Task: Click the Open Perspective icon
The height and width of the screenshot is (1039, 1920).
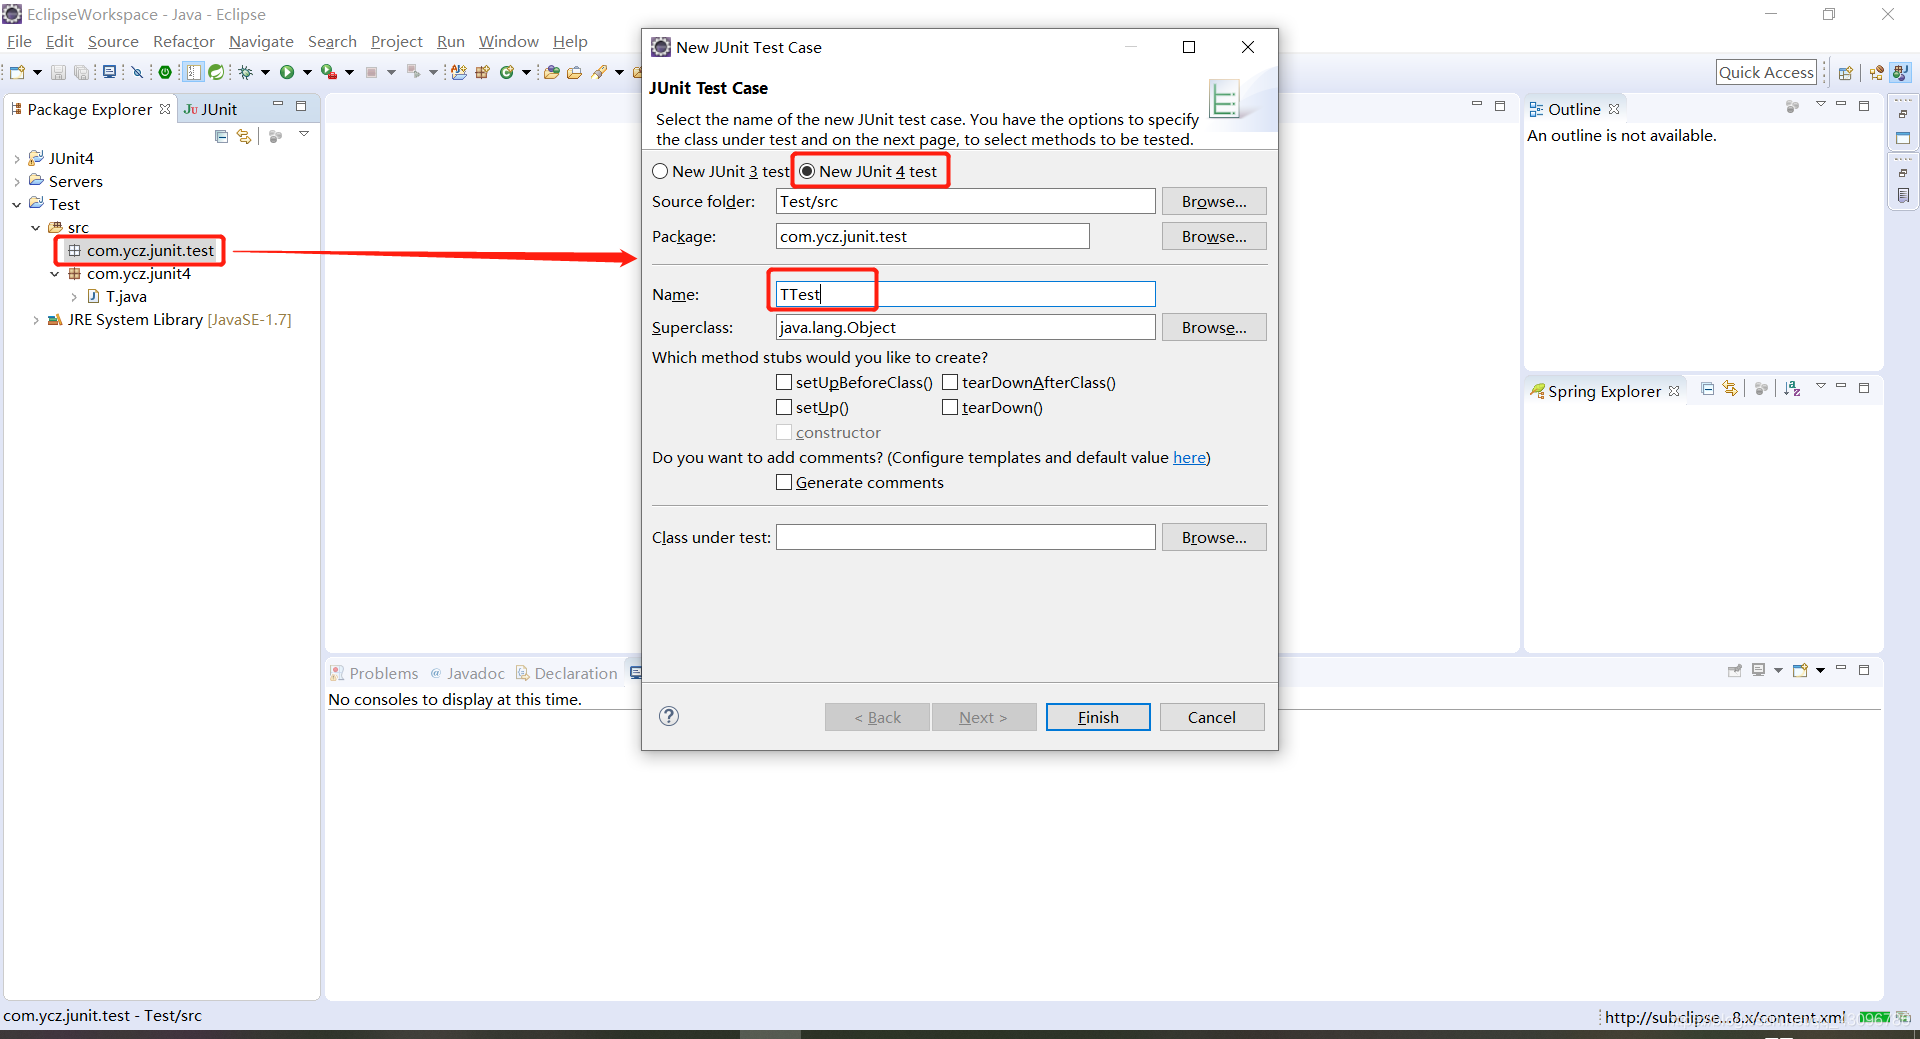Action: pos(1846,72)
